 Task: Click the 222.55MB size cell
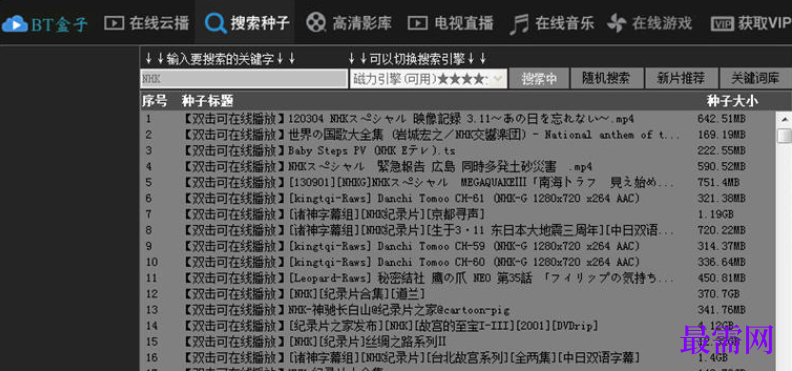point(721,151)
